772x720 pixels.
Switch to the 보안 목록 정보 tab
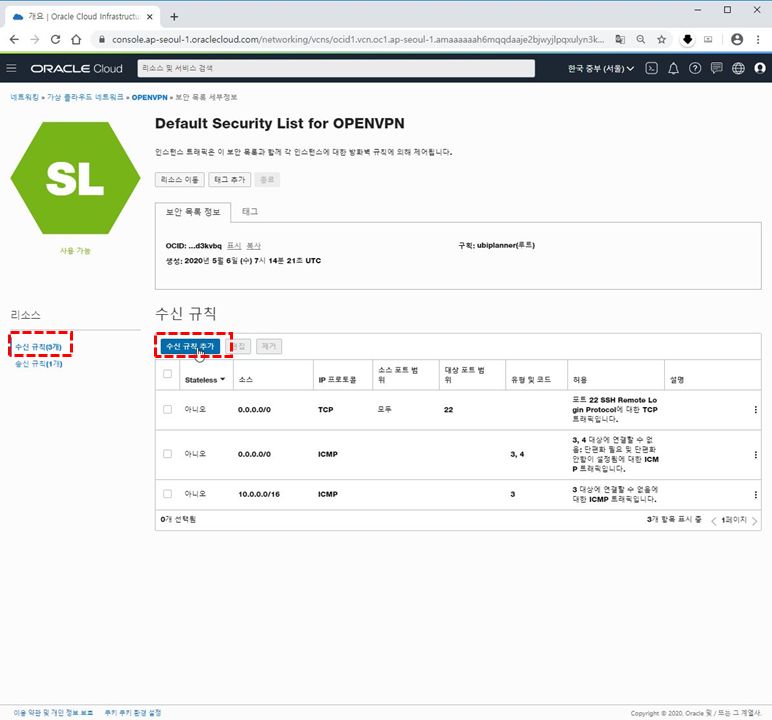tap(193, 212)
